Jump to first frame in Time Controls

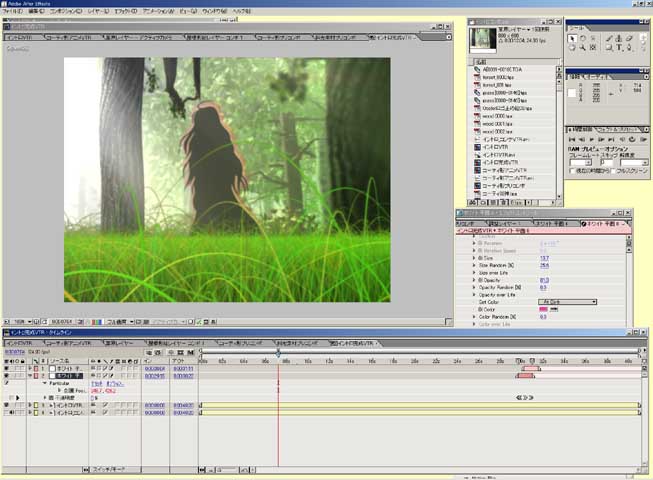click(x=572, y=139)
